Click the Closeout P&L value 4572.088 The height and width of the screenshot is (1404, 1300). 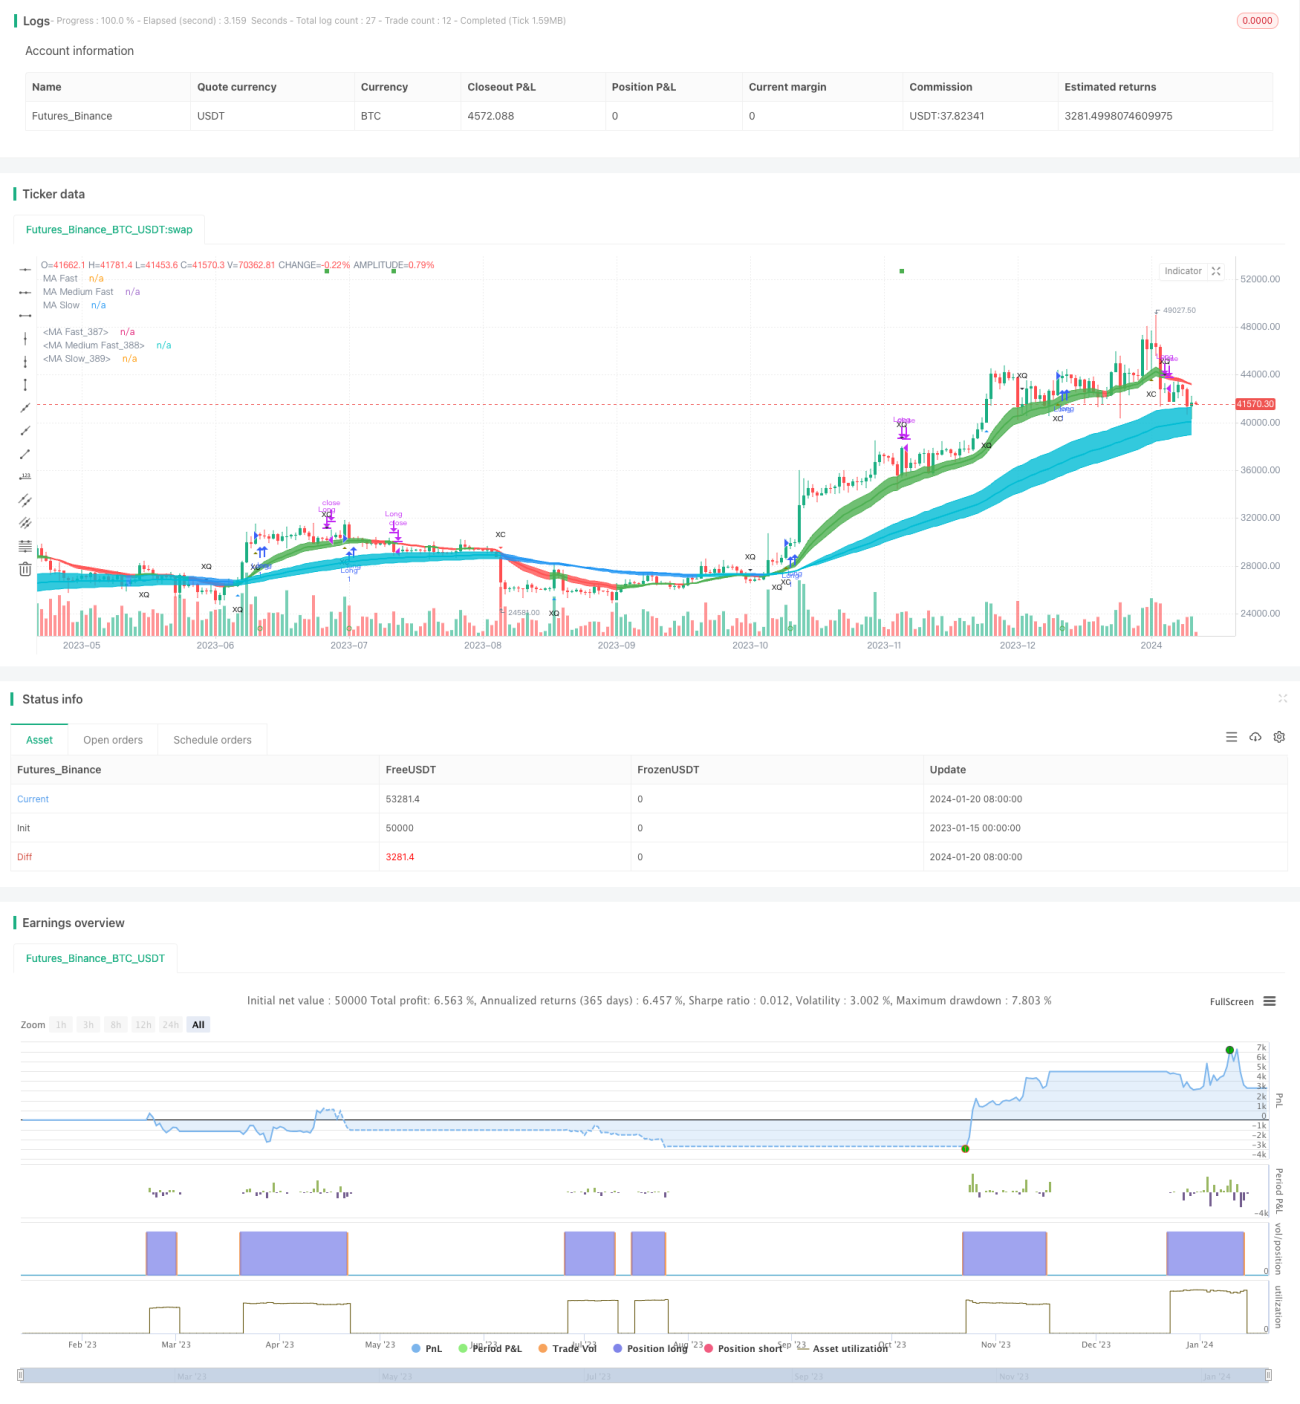[x=491, y=116]
